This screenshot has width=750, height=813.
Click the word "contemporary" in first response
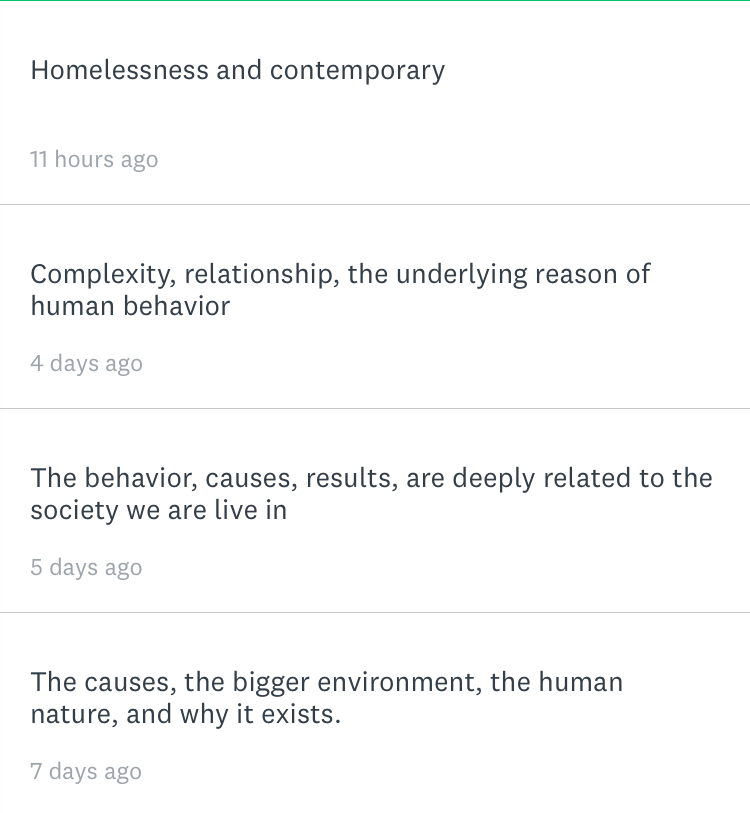pos(357,71)
